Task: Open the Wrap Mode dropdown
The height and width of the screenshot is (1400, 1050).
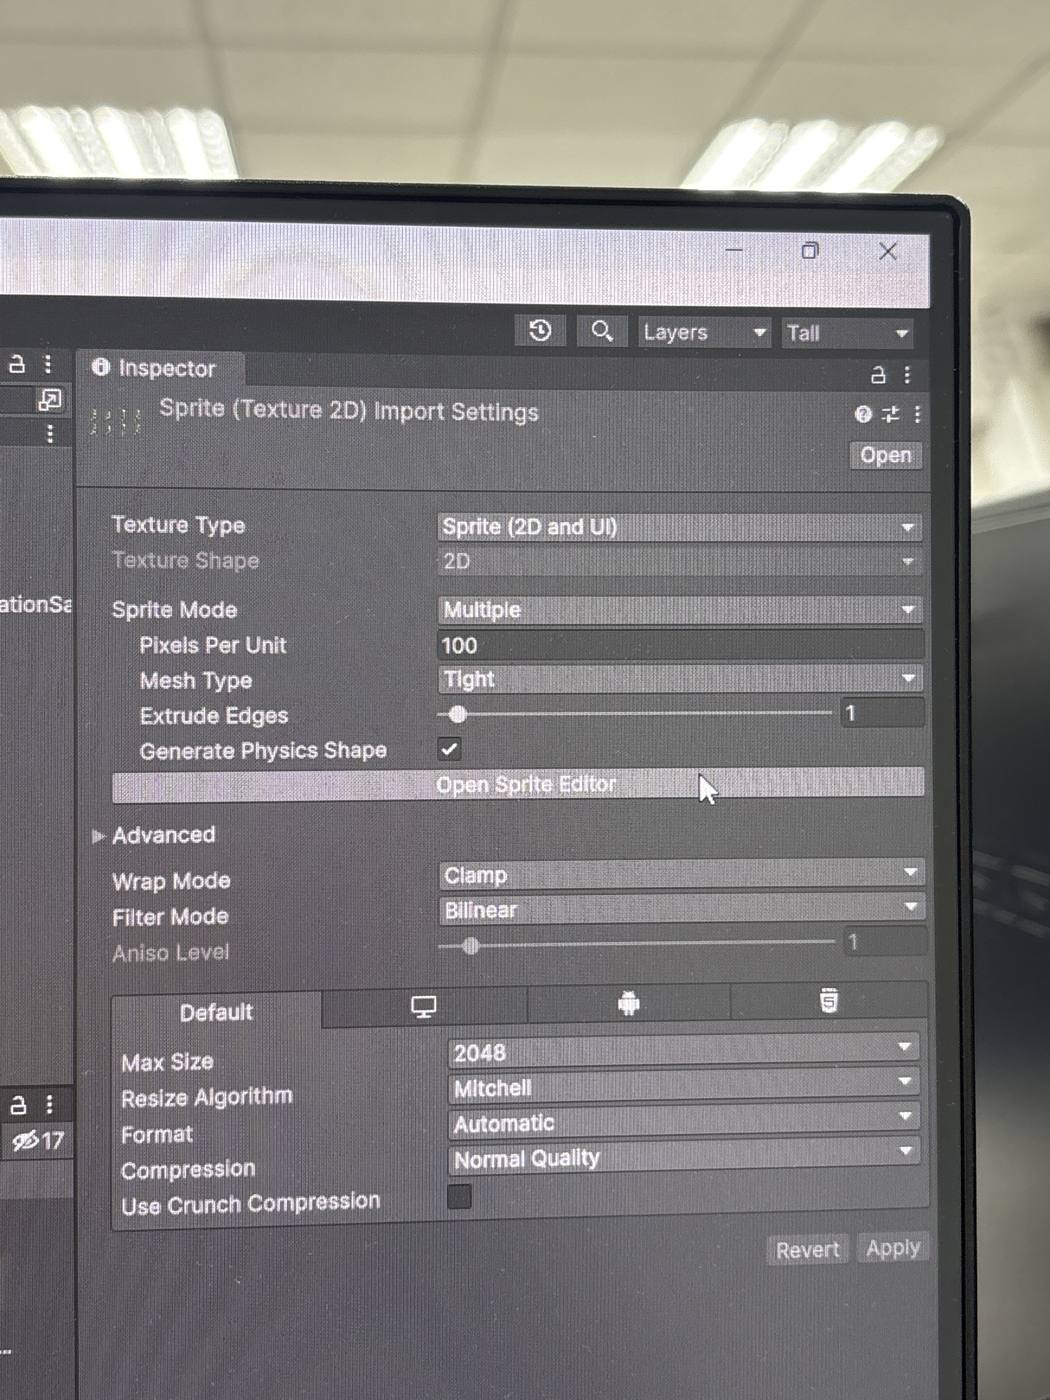Action: click(x=680, y=875)
